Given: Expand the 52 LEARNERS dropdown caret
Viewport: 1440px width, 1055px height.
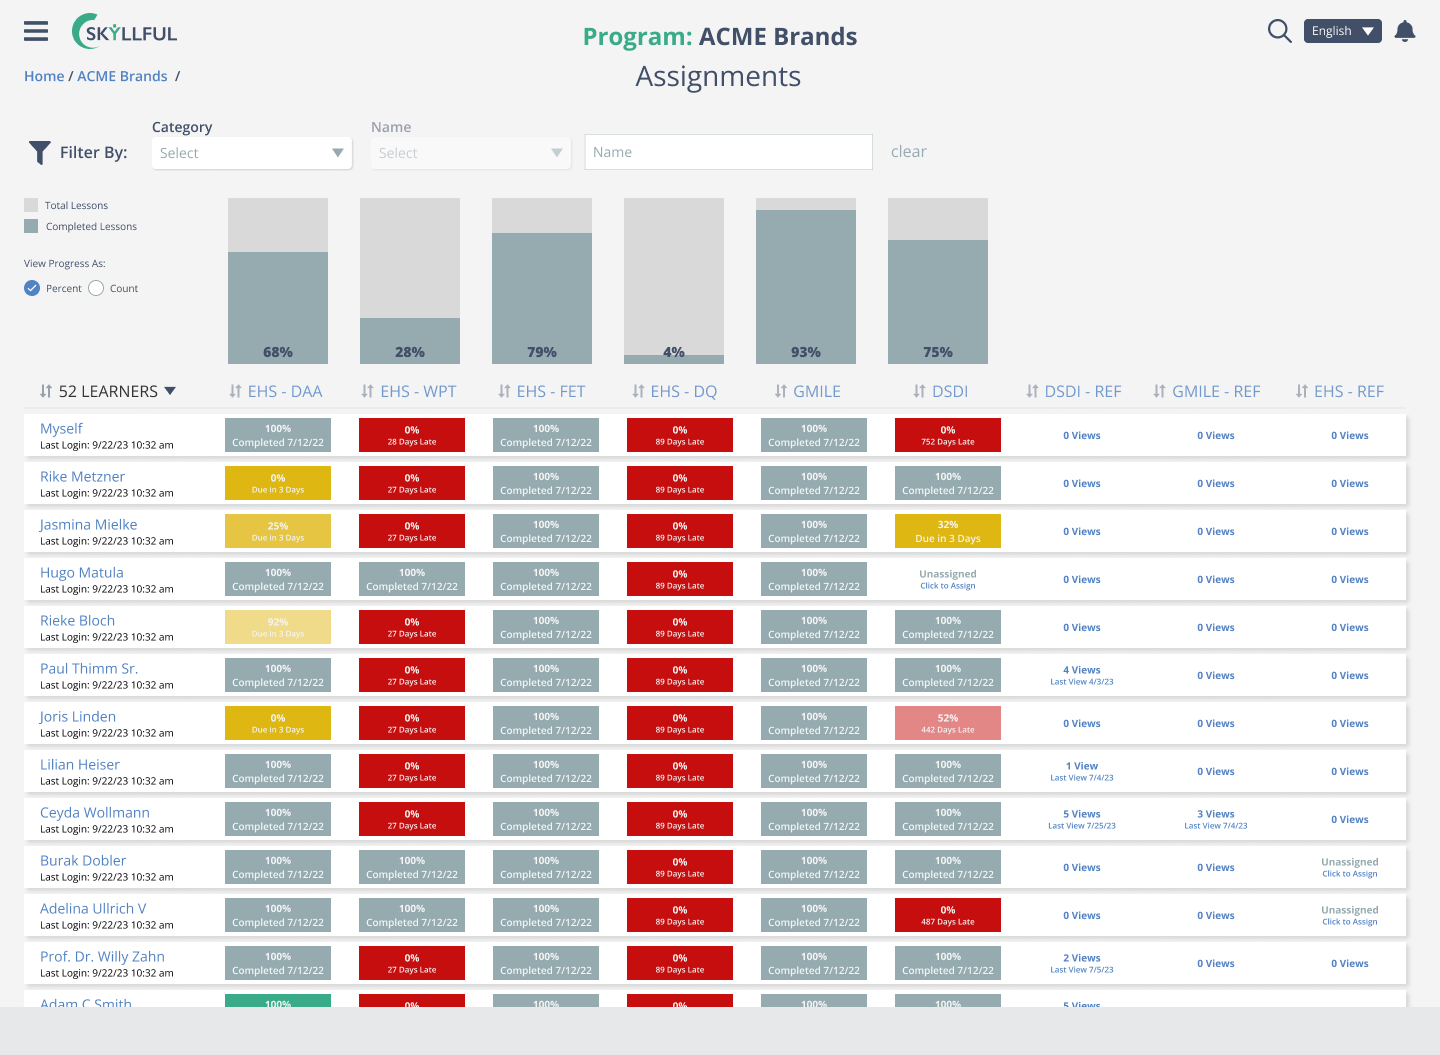Looking at the screenshot, I should pos(170,391).
